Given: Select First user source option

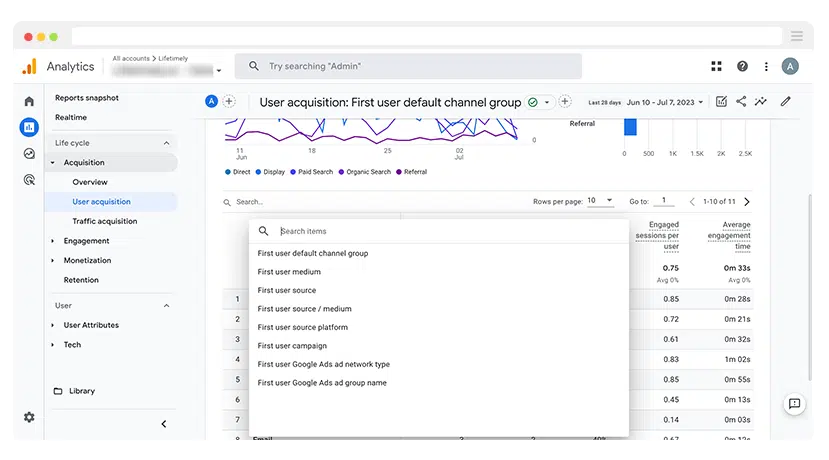Looking at the screenshot, I should 287,290.
